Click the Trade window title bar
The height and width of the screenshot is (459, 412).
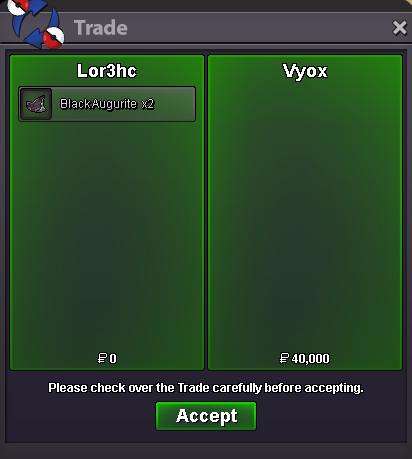206,28
